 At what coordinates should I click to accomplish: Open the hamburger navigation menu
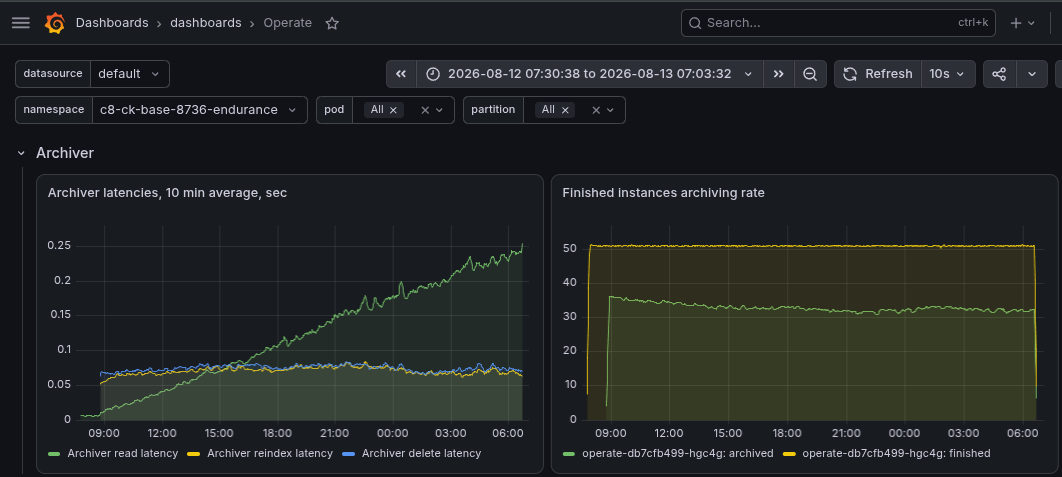pos(21,23)
